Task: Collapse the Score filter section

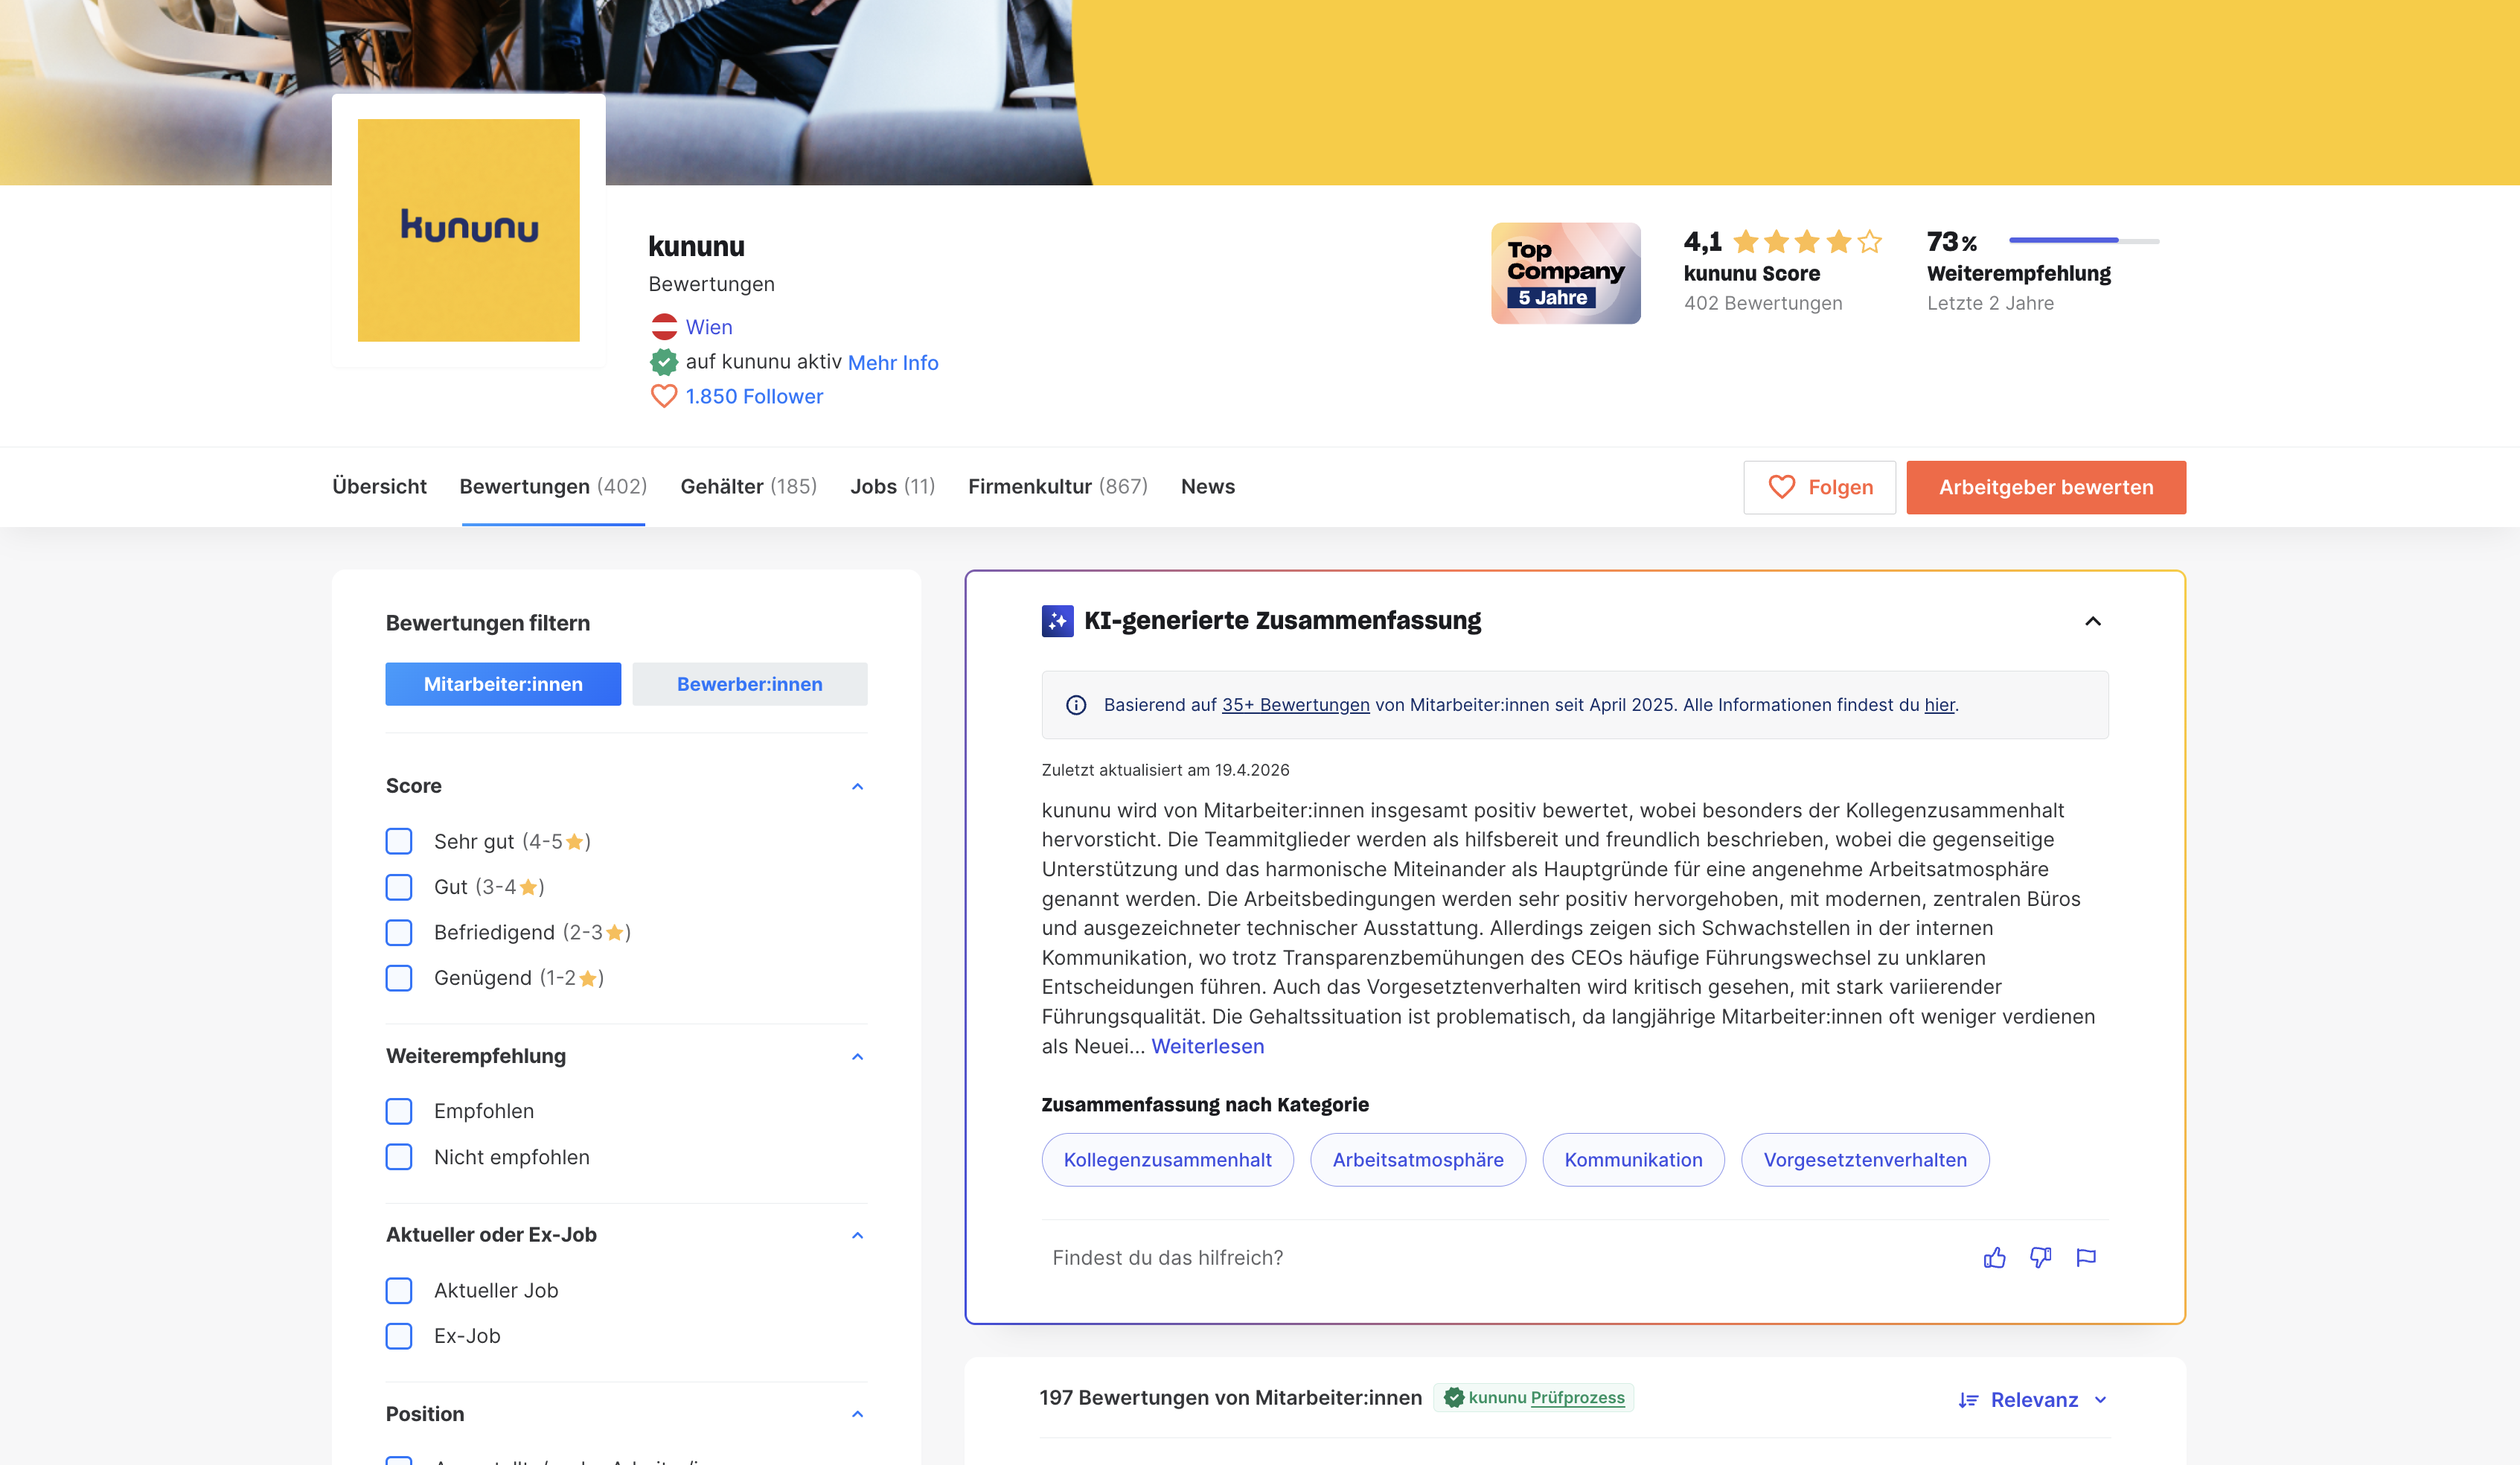Action: tap(857, 787)
